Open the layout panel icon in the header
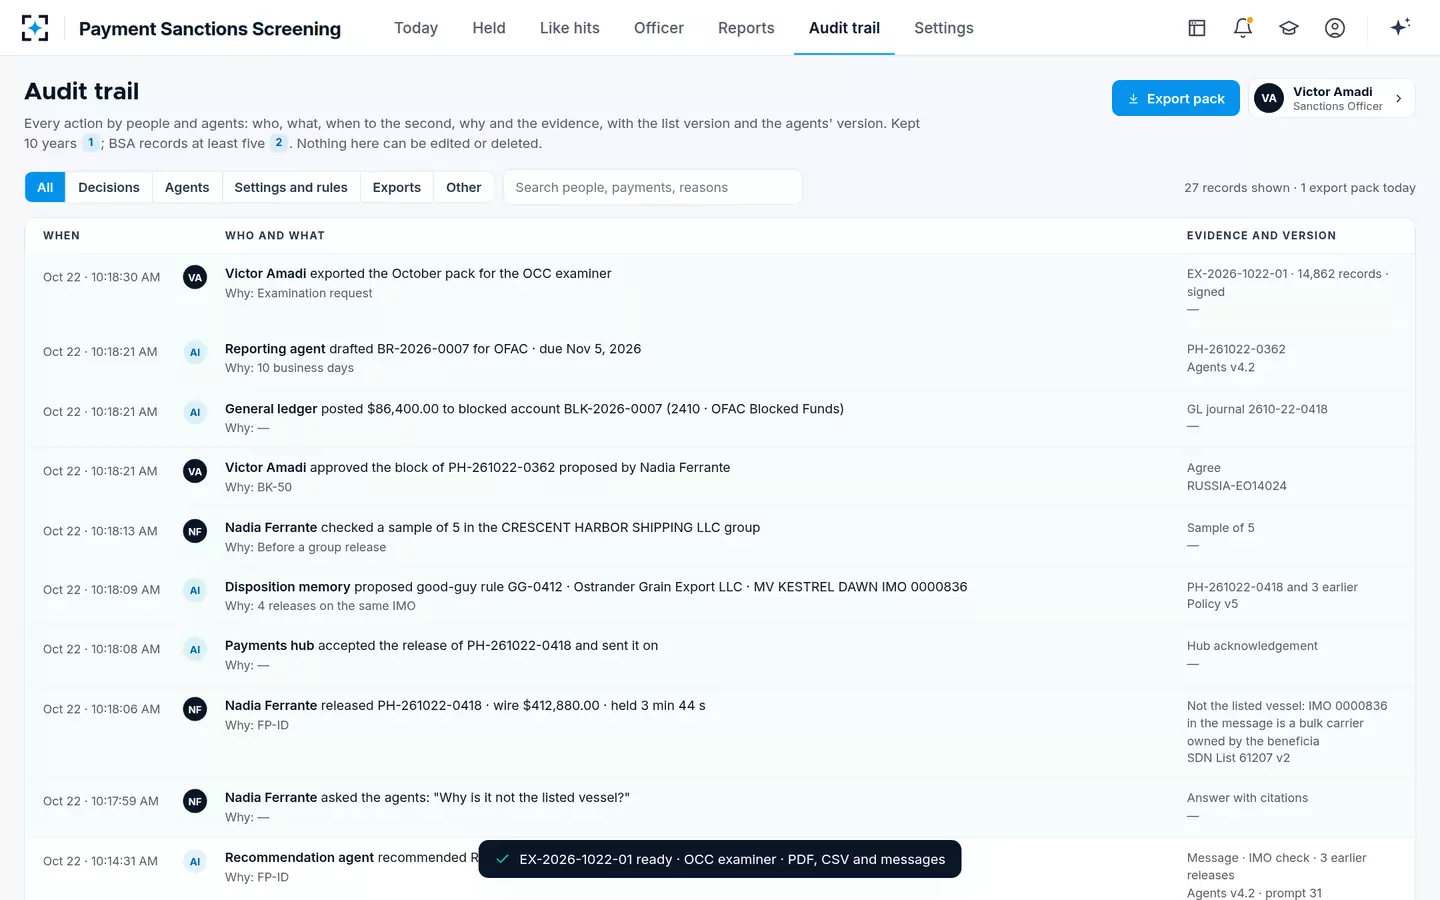 [1197, 28]
